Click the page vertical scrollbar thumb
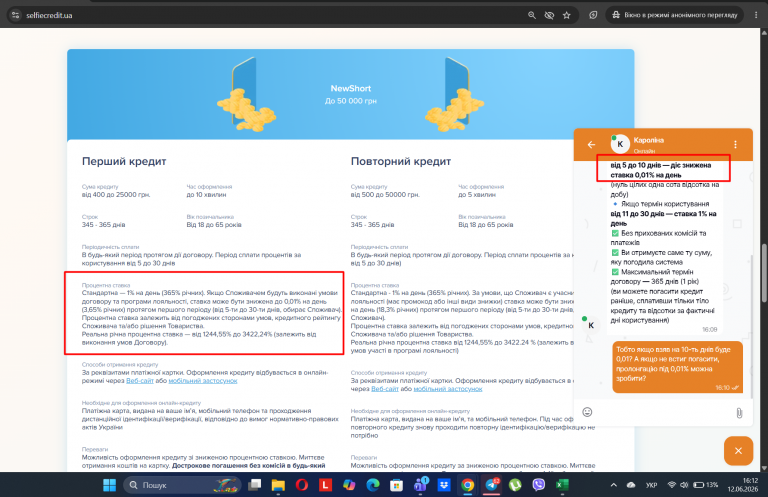768x497 pixels. pyautogui.click(x=764, y=272)
